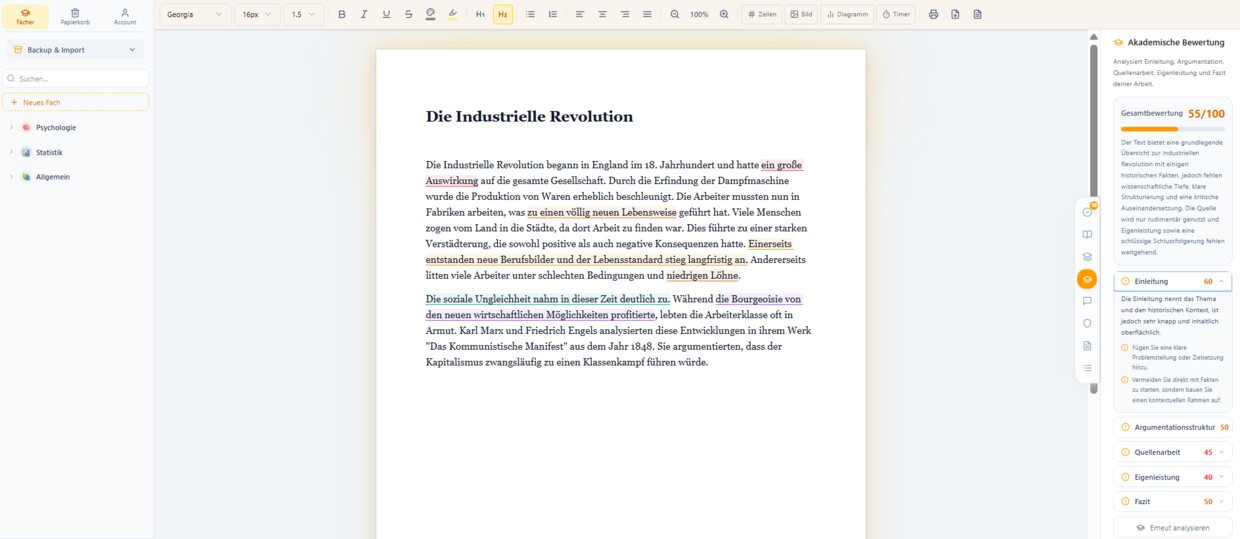
Task: Toggle underline formatting
Action: tap(386, 15)
